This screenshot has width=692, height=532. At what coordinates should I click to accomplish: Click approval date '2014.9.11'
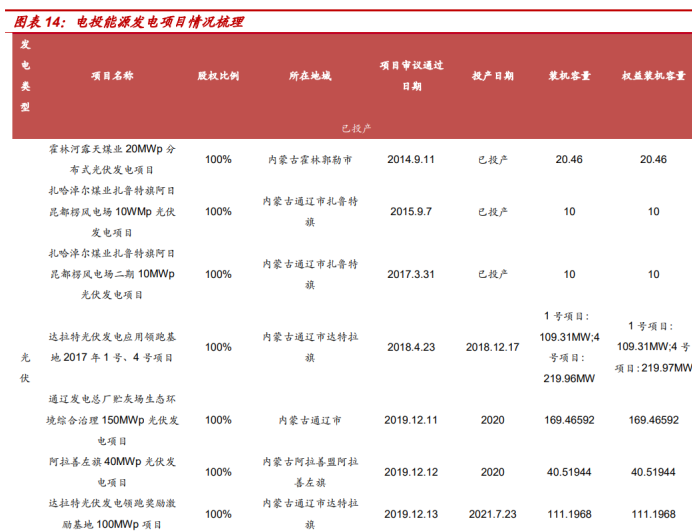[x=411, y=159]
